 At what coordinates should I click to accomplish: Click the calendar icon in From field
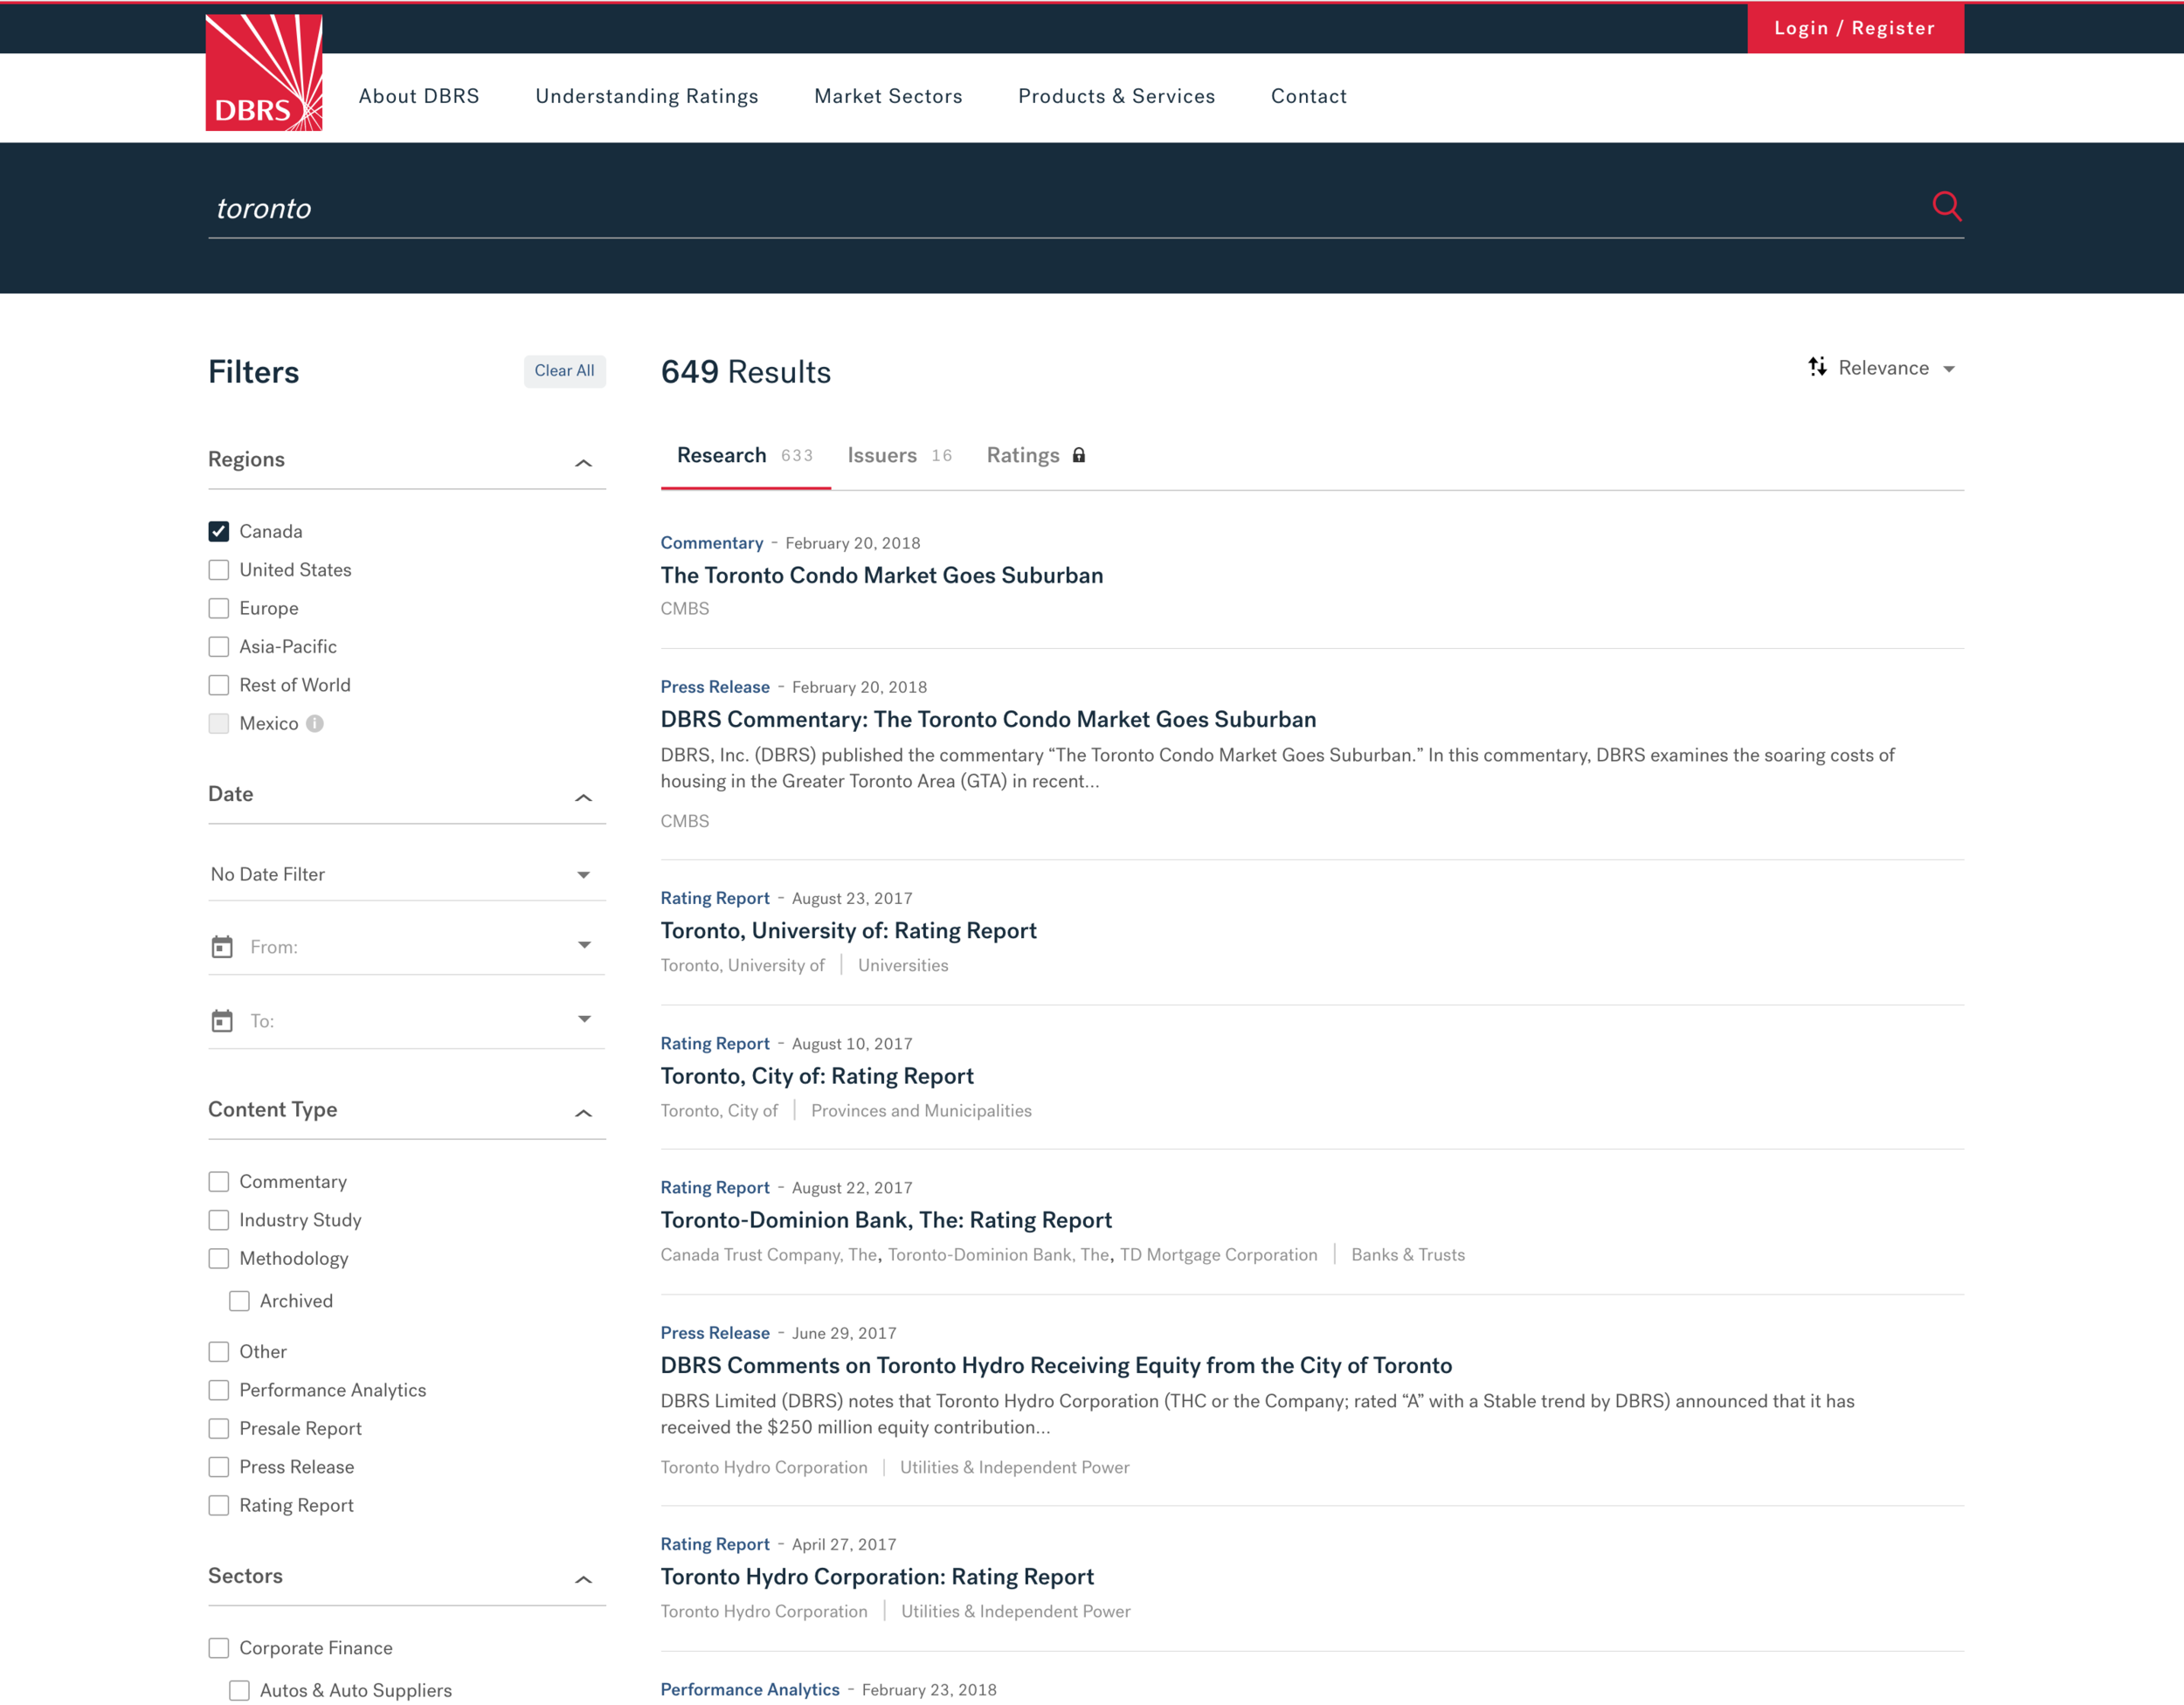(222, 946)
